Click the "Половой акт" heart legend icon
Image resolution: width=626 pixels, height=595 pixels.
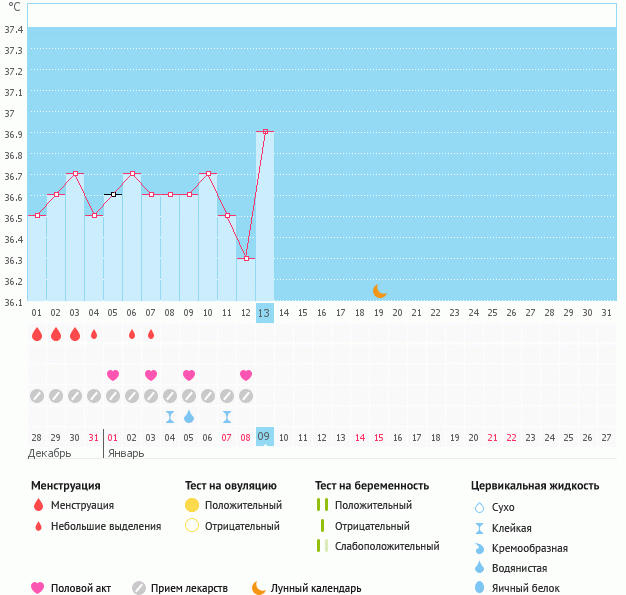[38, 588]
